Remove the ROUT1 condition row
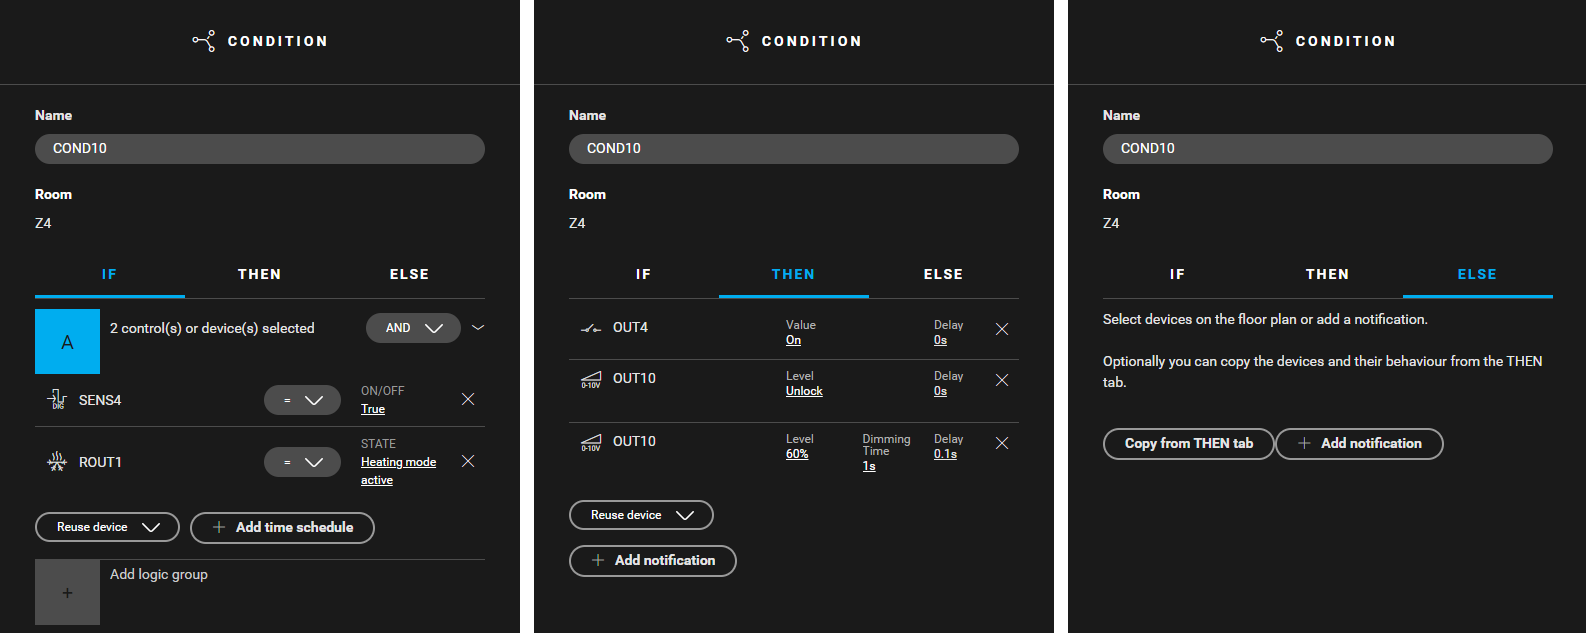This screenshot has height=633, width=1586. 468,461
